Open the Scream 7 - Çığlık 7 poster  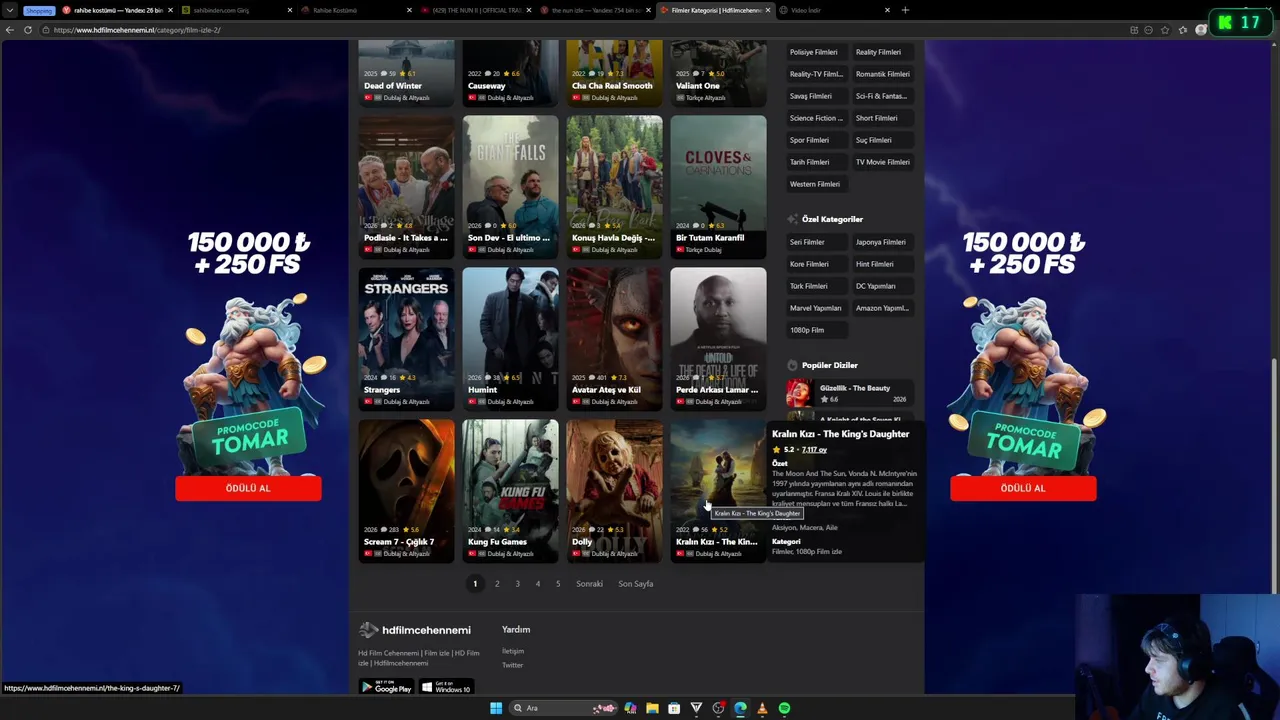click(406, 490)
